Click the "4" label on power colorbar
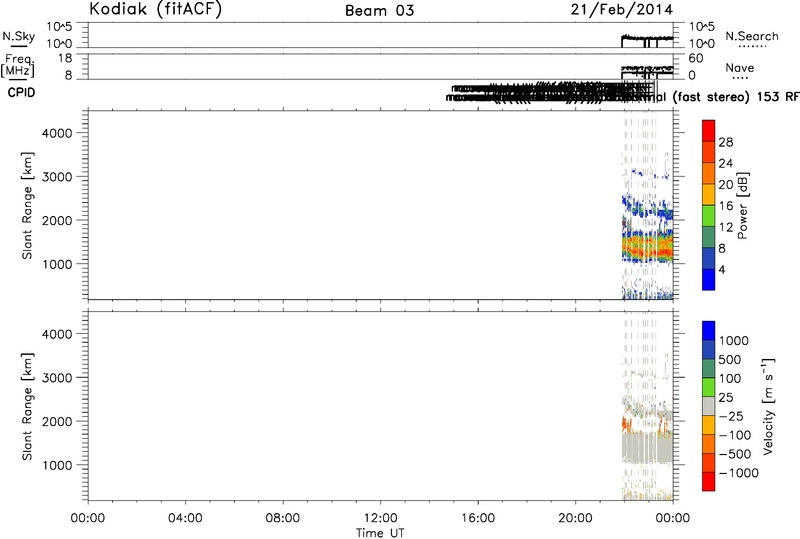 point(722,270)
